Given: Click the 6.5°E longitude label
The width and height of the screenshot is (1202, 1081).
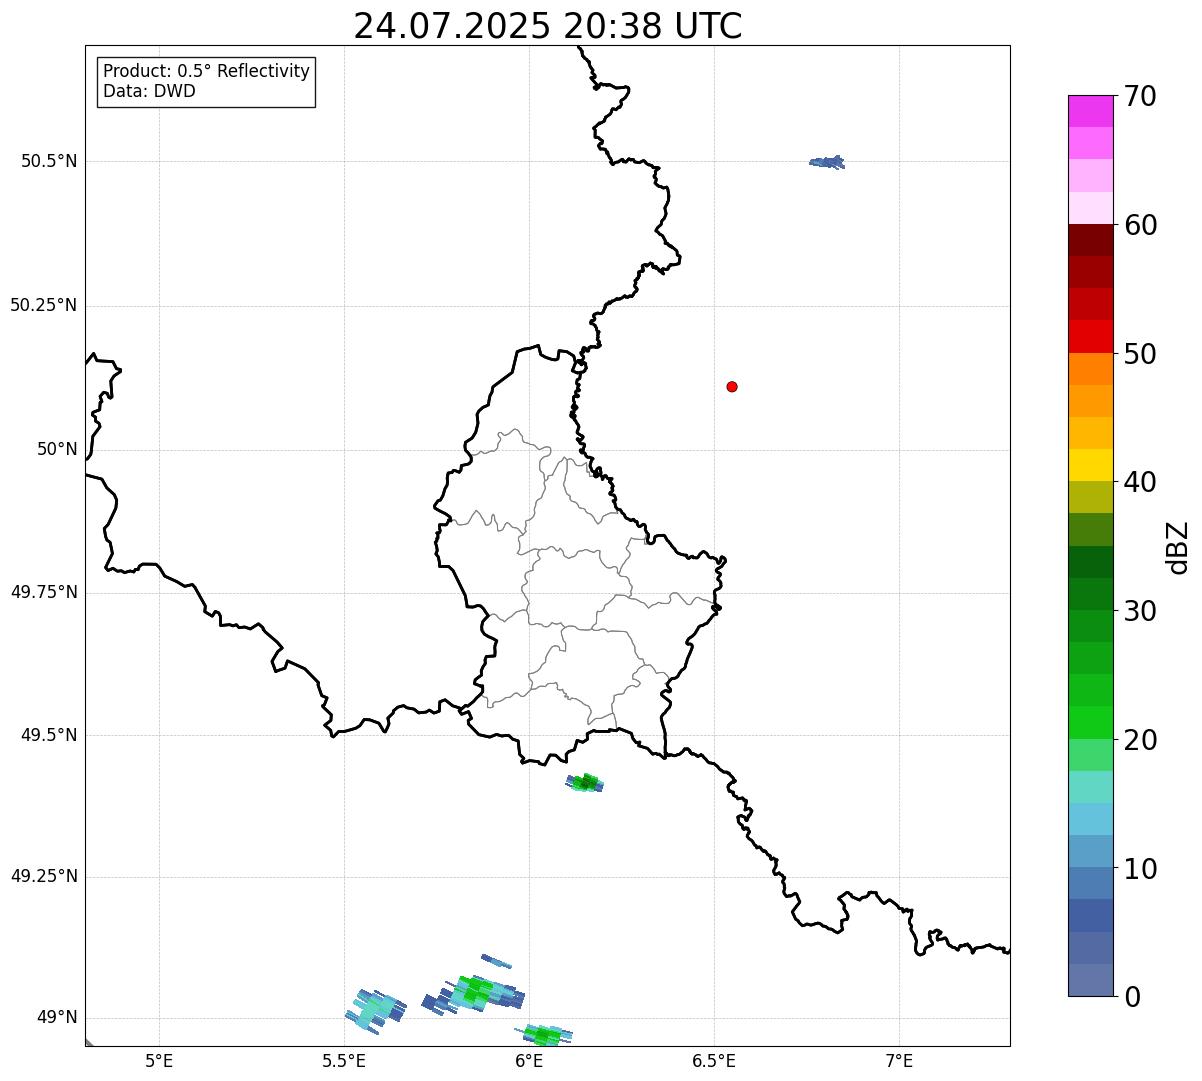Looking at the screenshot, I should [x=714, y=1060].
